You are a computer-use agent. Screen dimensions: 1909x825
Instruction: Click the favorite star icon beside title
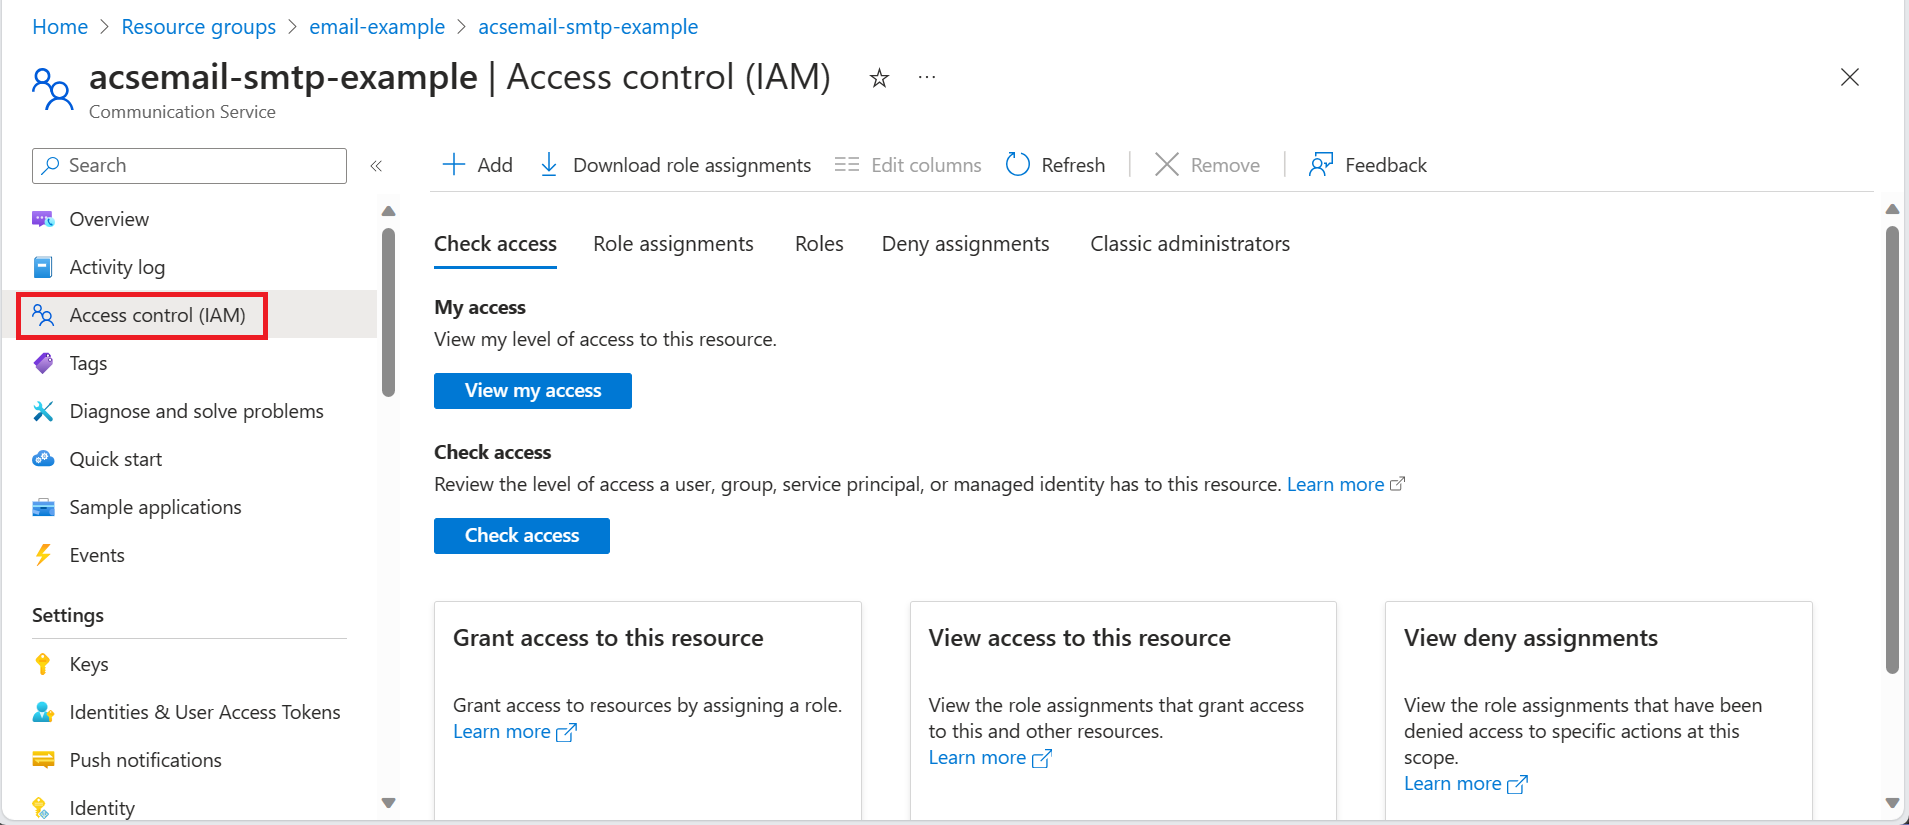879,78
